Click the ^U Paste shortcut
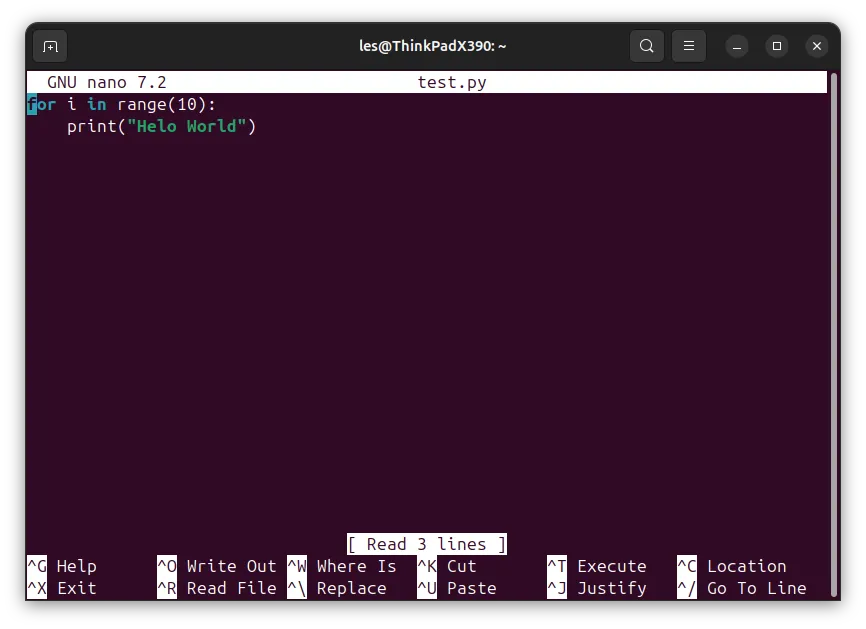The width and height of the screenshot is (866, 629). 457,588
